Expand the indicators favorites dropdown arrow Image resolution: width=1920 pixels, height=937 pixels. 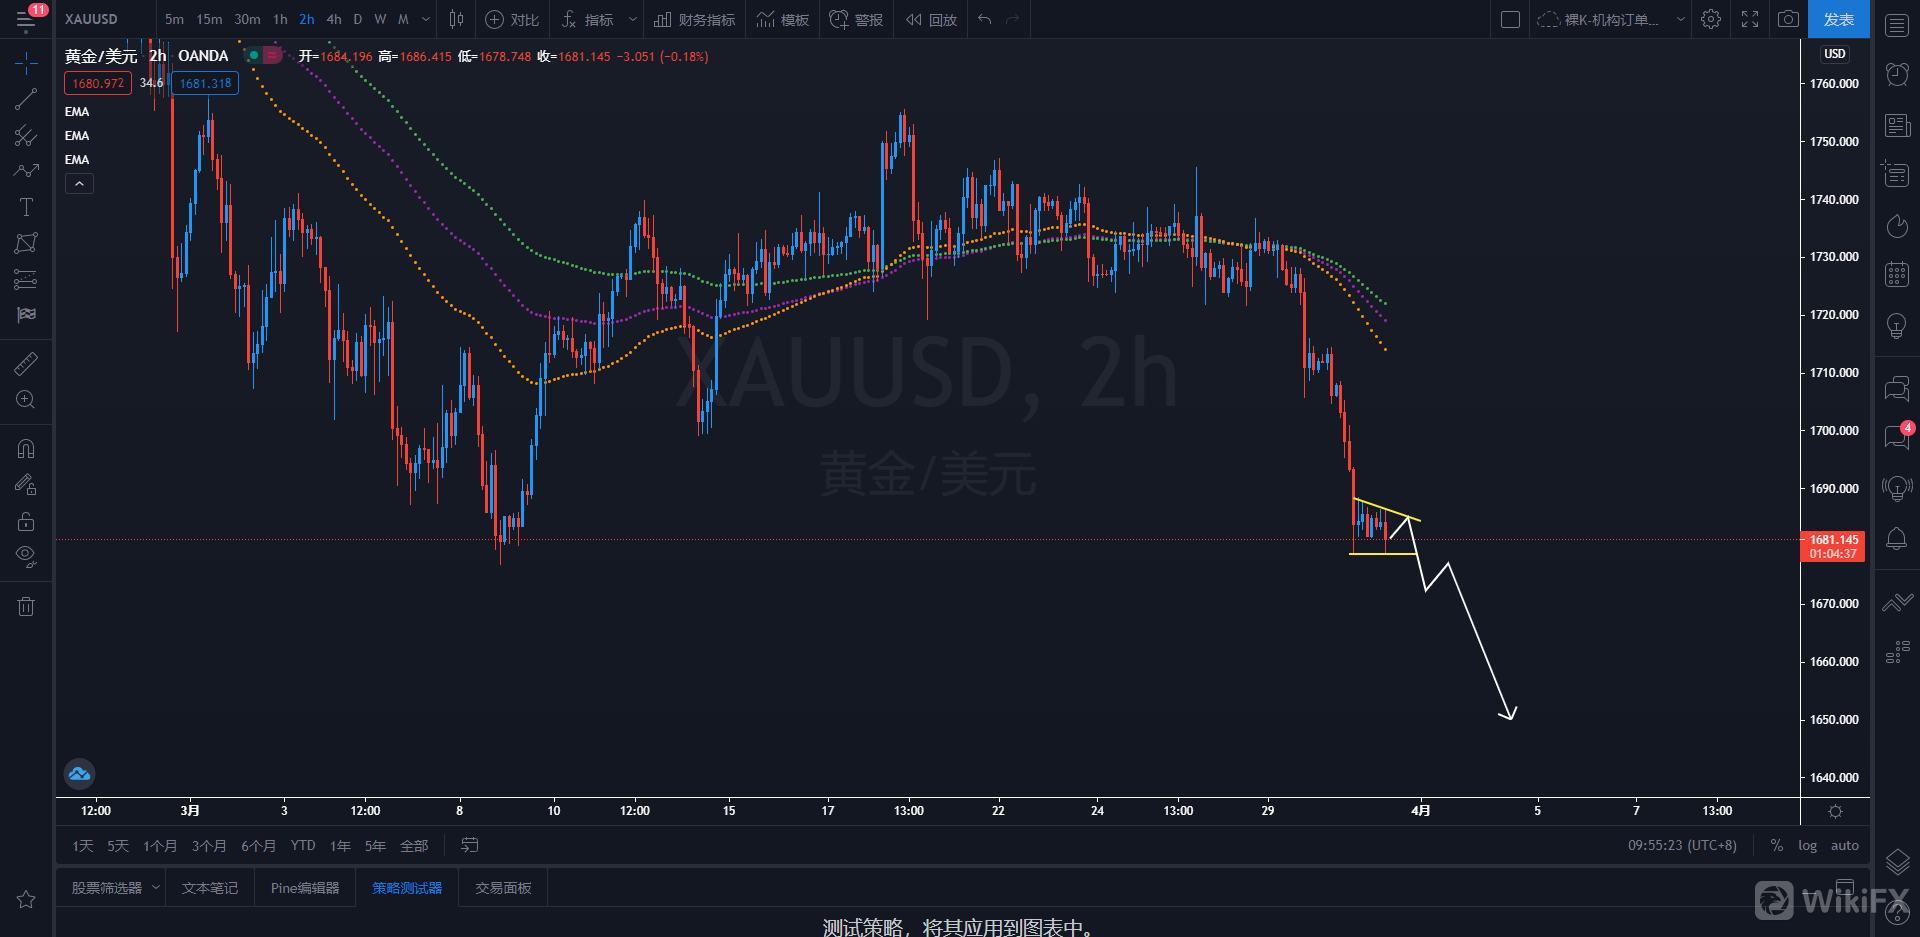tap(633, 19)
